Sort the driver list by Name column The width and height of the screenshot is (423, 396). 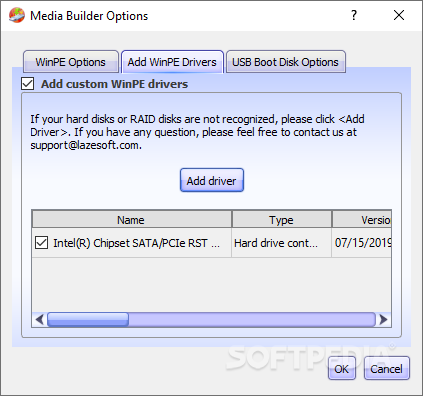tap(131, 220)
